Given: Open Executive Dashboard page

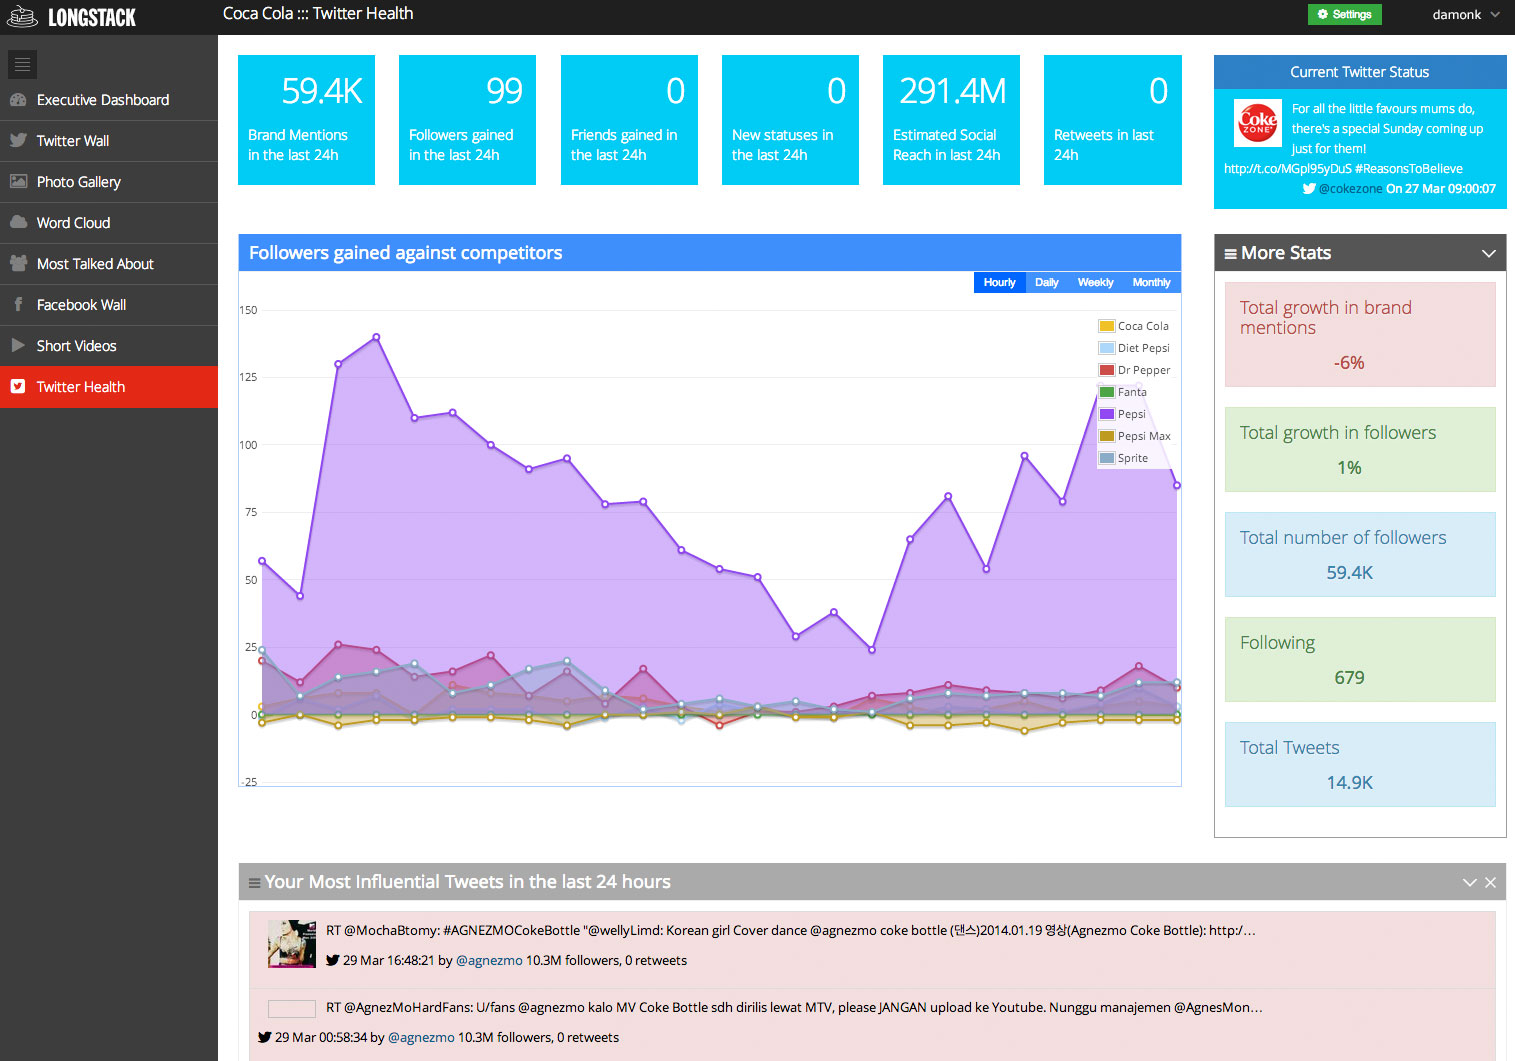Looking at the screenshot, I should pyautogui.click(x=109, y=100).
